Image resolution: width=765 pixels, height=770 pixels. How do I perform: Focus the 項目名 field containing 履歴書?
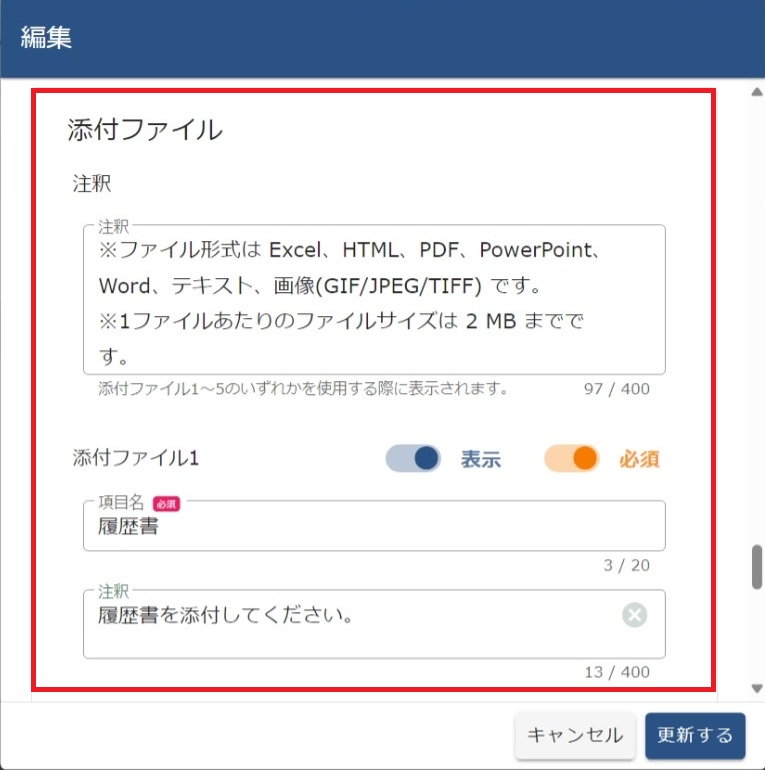click(x=373, y=527)
